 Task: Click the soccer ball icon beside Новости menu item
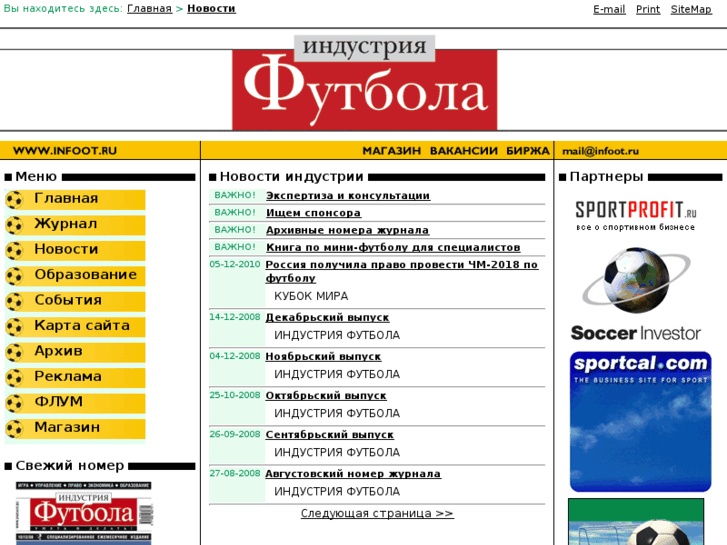(14, 251)
